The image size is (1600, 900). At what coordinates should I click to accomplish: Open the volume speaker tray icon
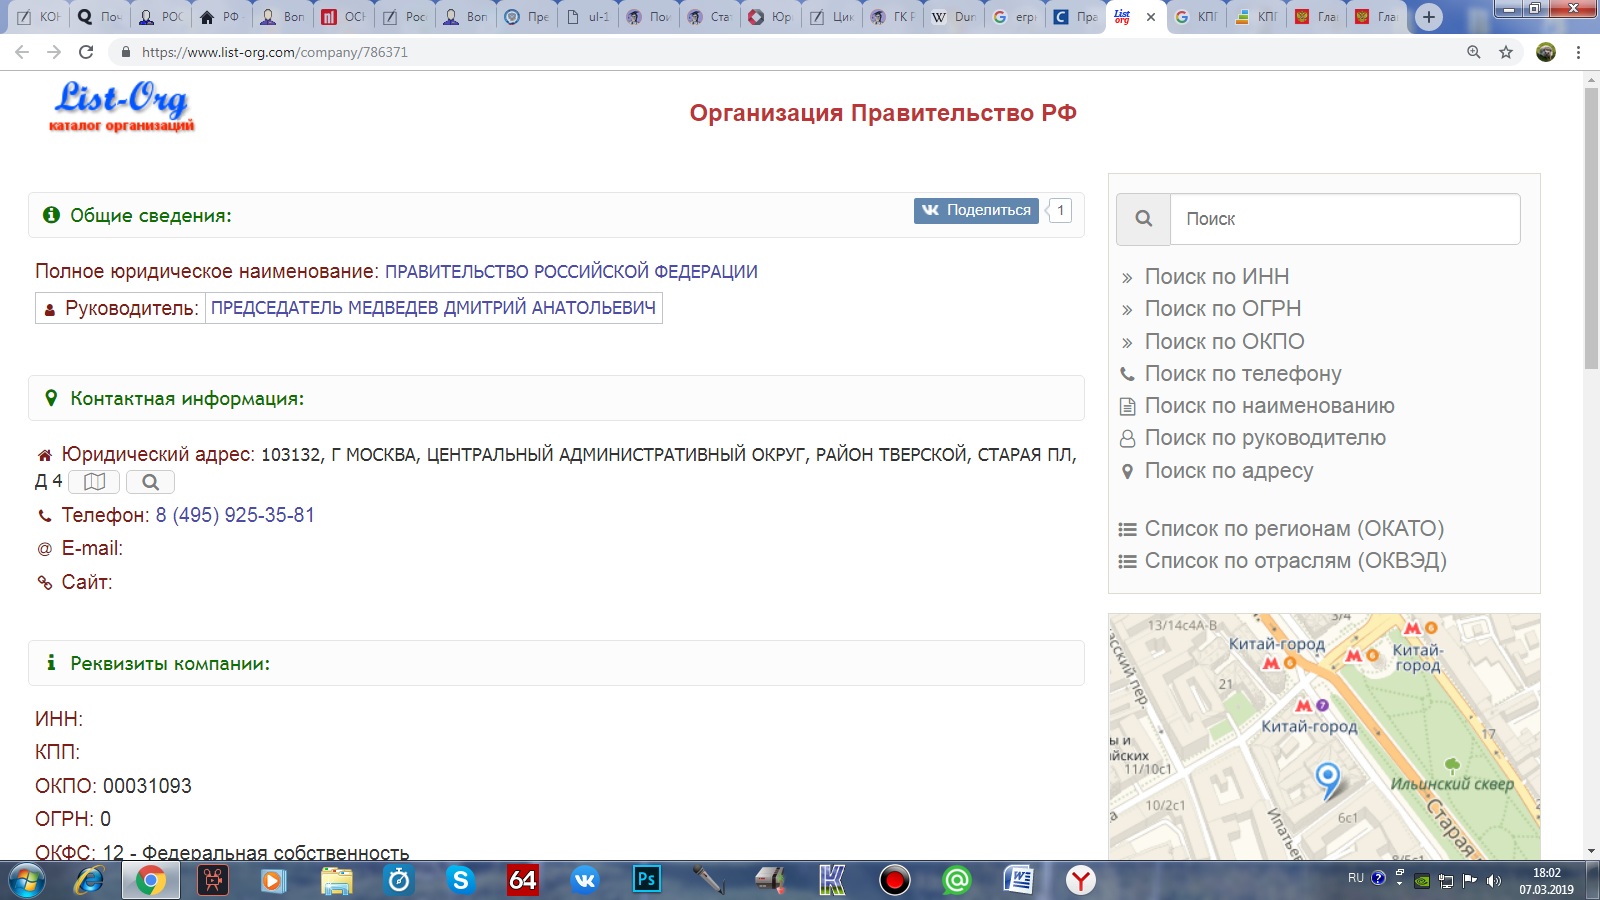tap(1494, 880)
